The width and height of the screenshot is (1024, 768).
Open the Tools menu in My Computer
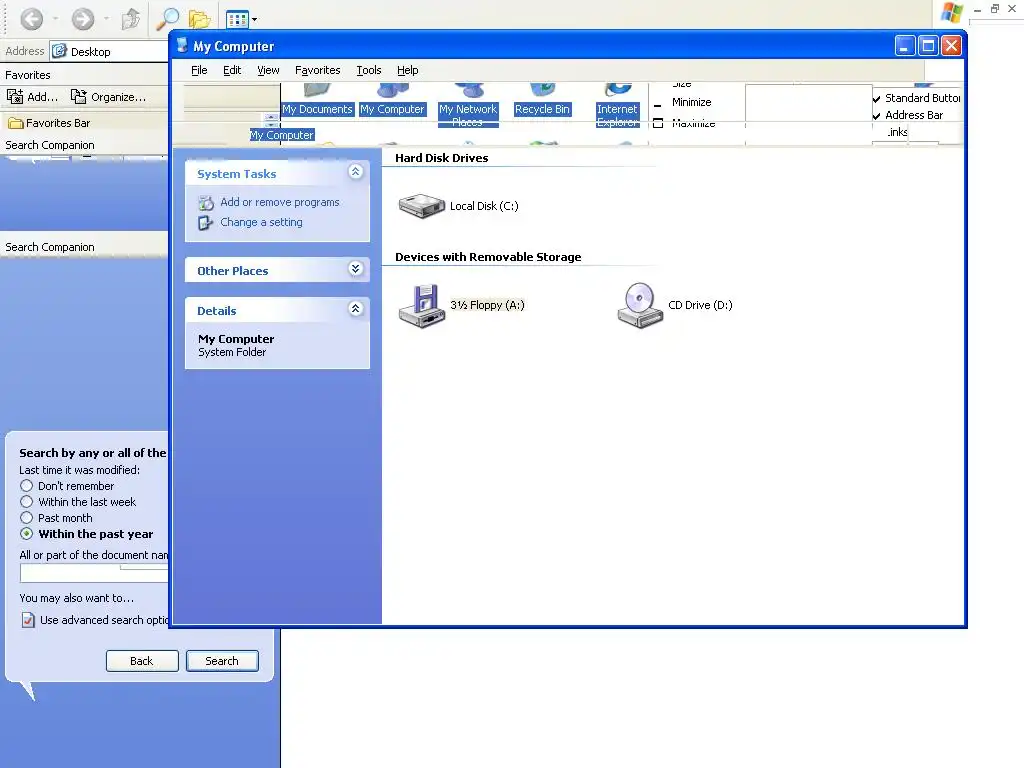368,70
